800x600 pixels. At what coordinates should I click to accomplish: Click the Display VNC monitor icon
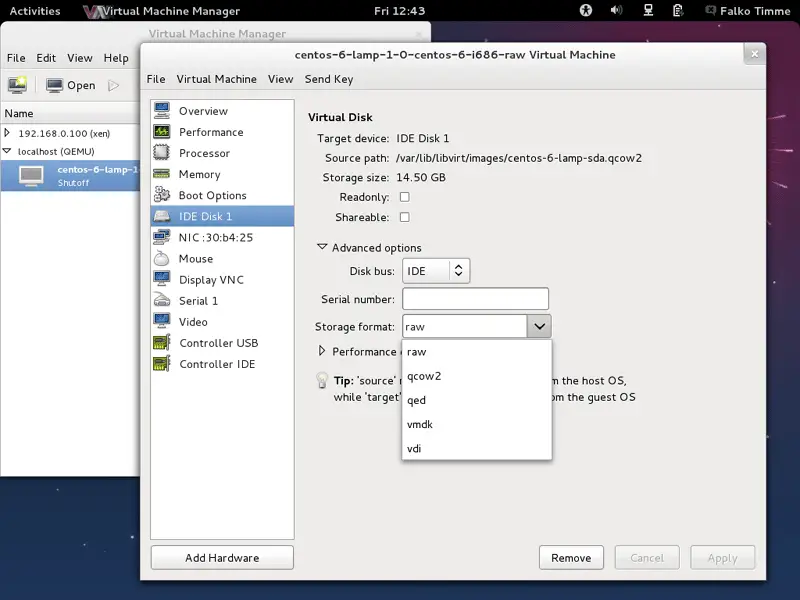click(162, 279)
